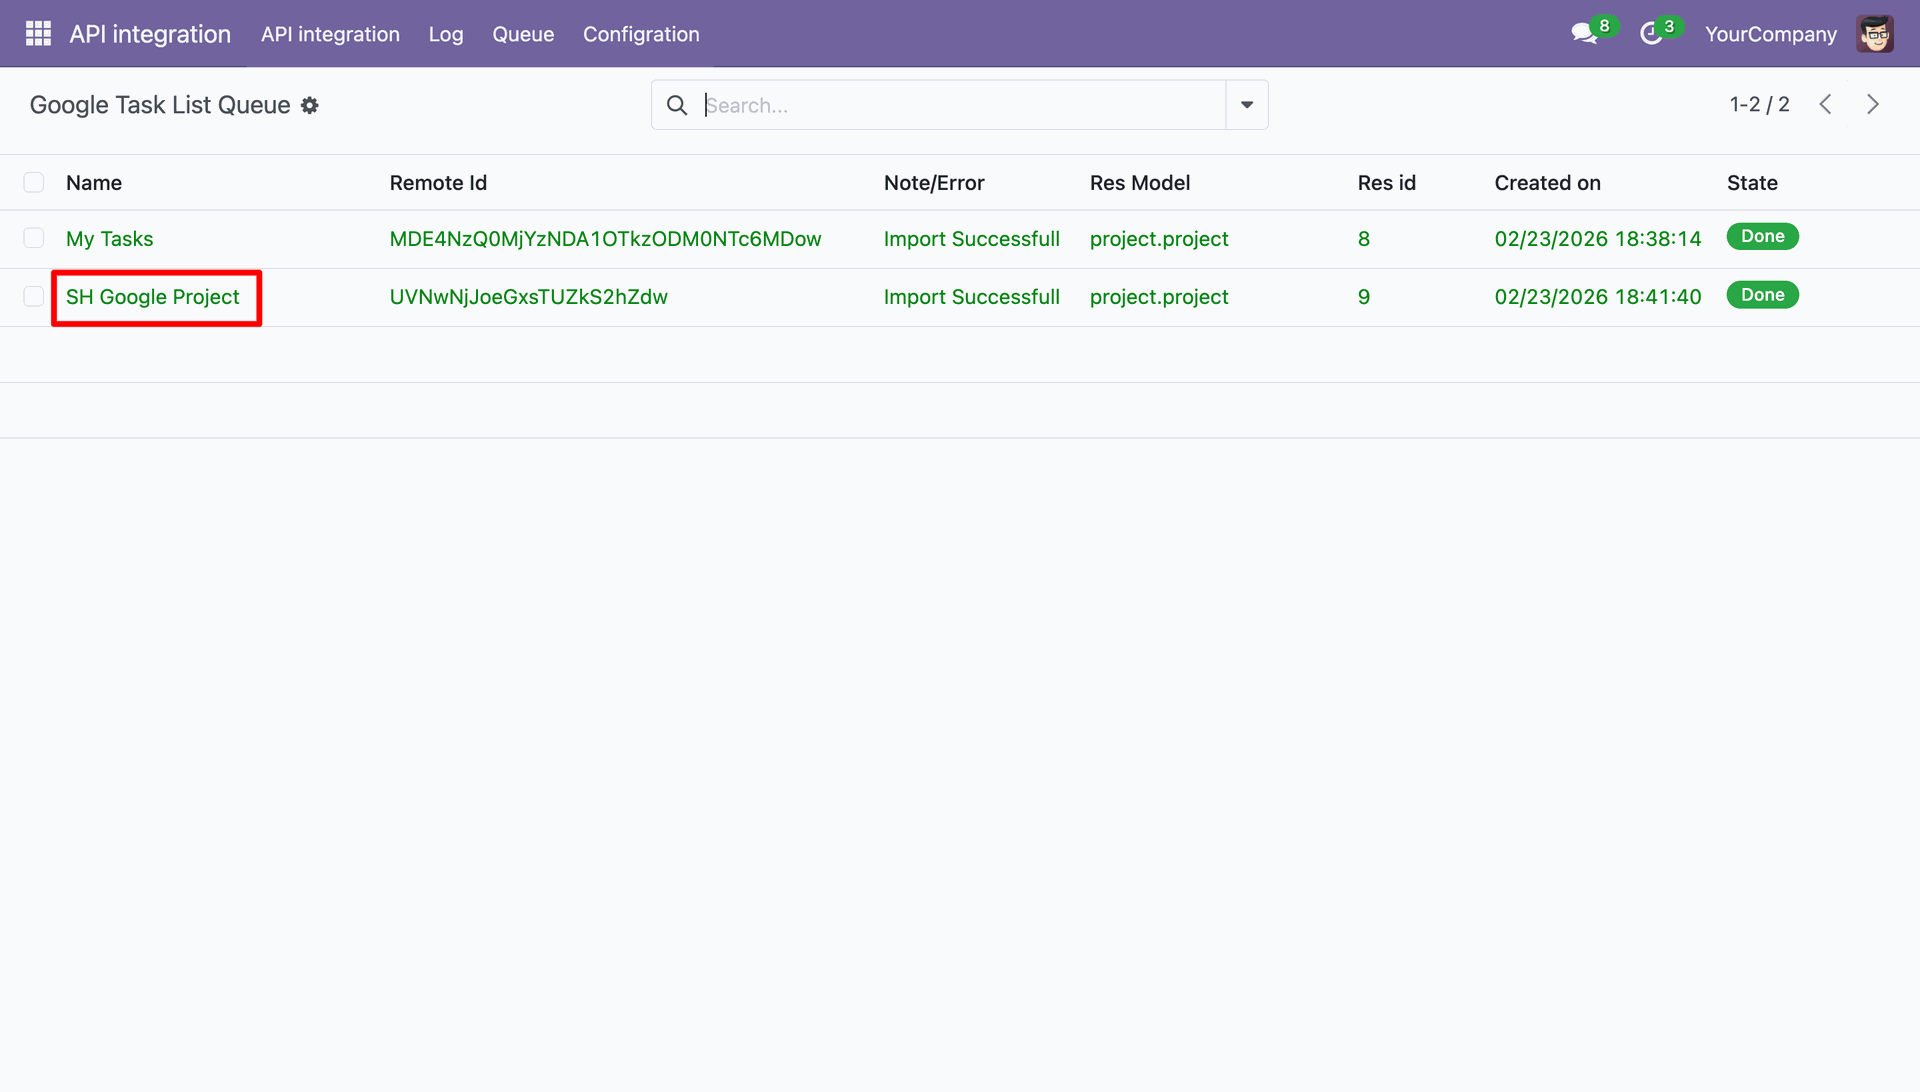Open the YourCompany switcher
Screen dimensions: 1920x1092
1770,34
